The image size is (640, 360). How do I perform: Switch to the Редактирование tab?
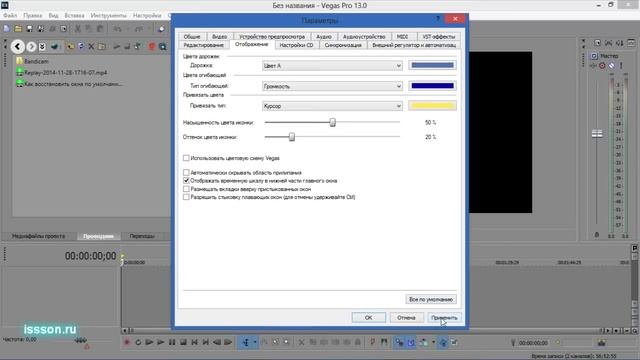pos(204,45)
